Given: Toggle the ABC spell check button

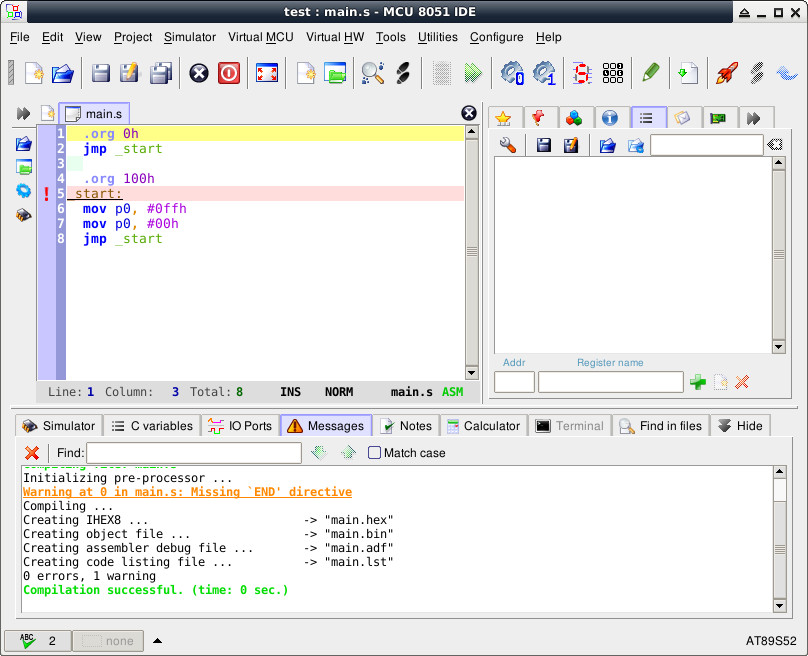Looking at the screenshot, I should [37, 640].
